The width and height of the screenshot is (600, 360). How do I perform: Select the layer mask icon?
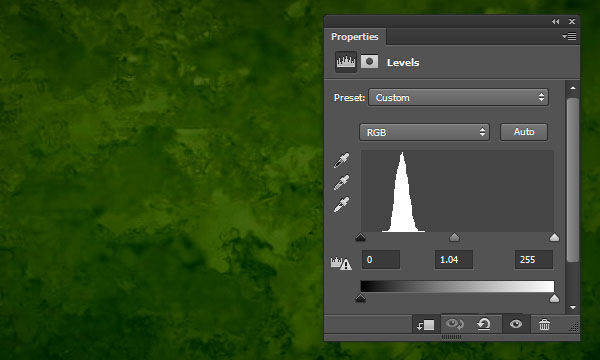click(369, 62)
